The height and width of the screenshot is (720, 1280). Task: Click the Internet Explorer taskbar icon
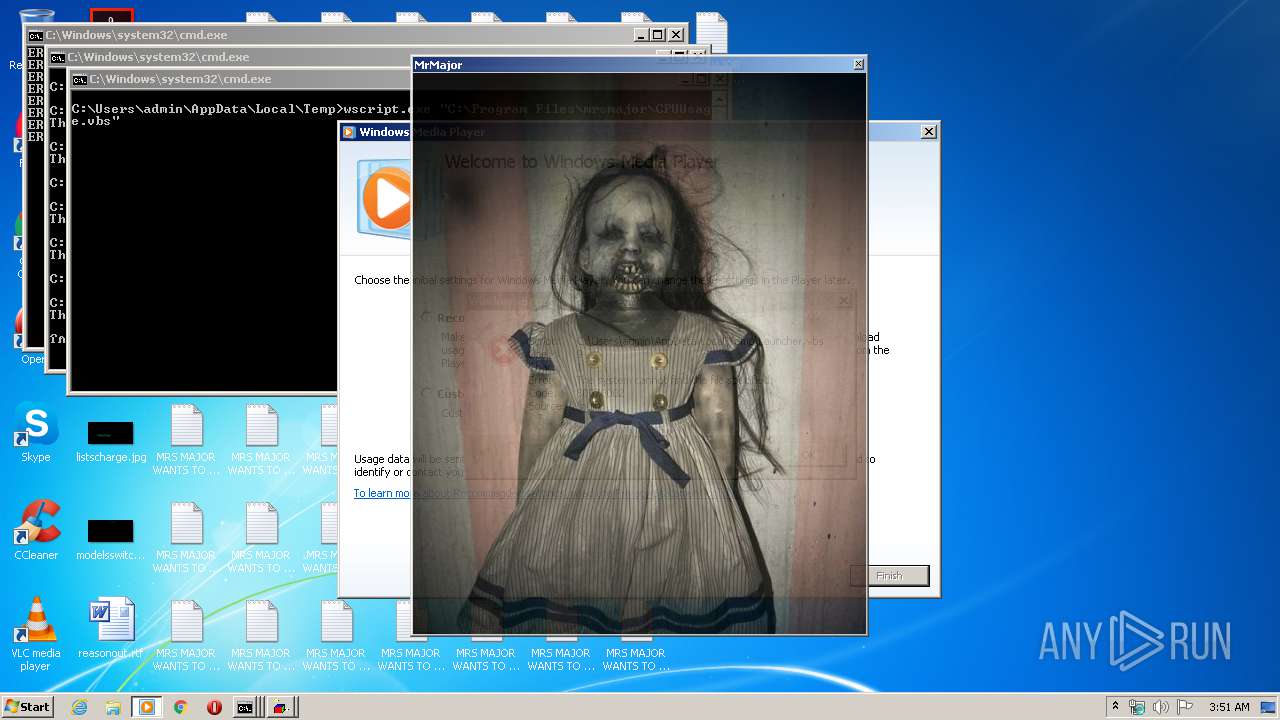click(x=79, y=707)
